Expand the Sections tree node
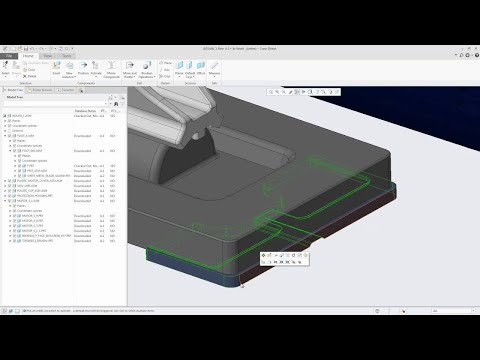Viewport: 480px width, 360px height. 5,131
